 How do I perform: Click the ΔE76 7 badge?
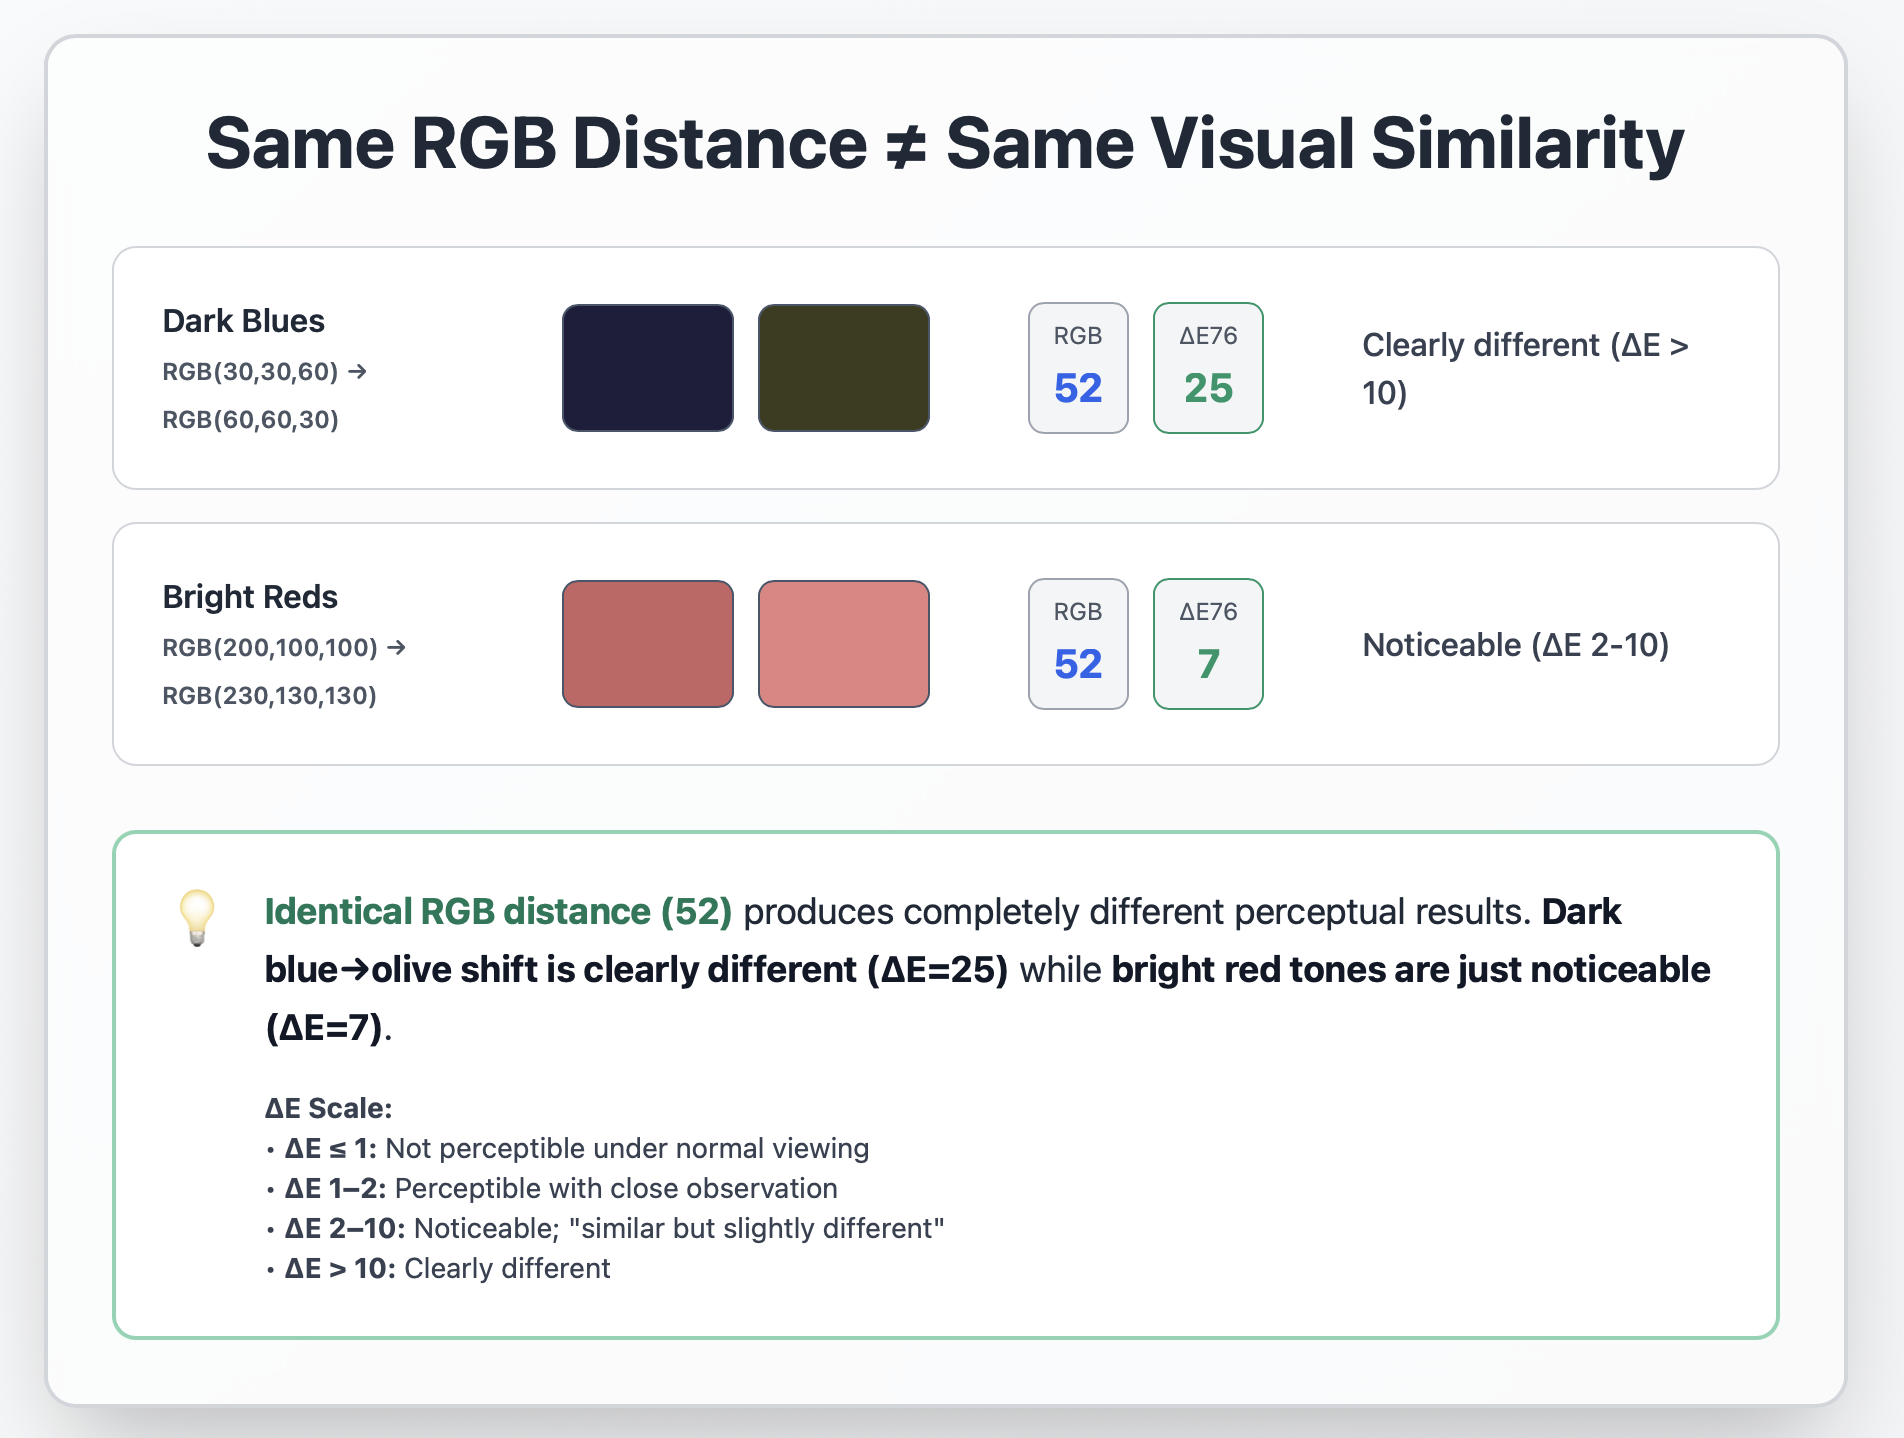coord(1208,644)
